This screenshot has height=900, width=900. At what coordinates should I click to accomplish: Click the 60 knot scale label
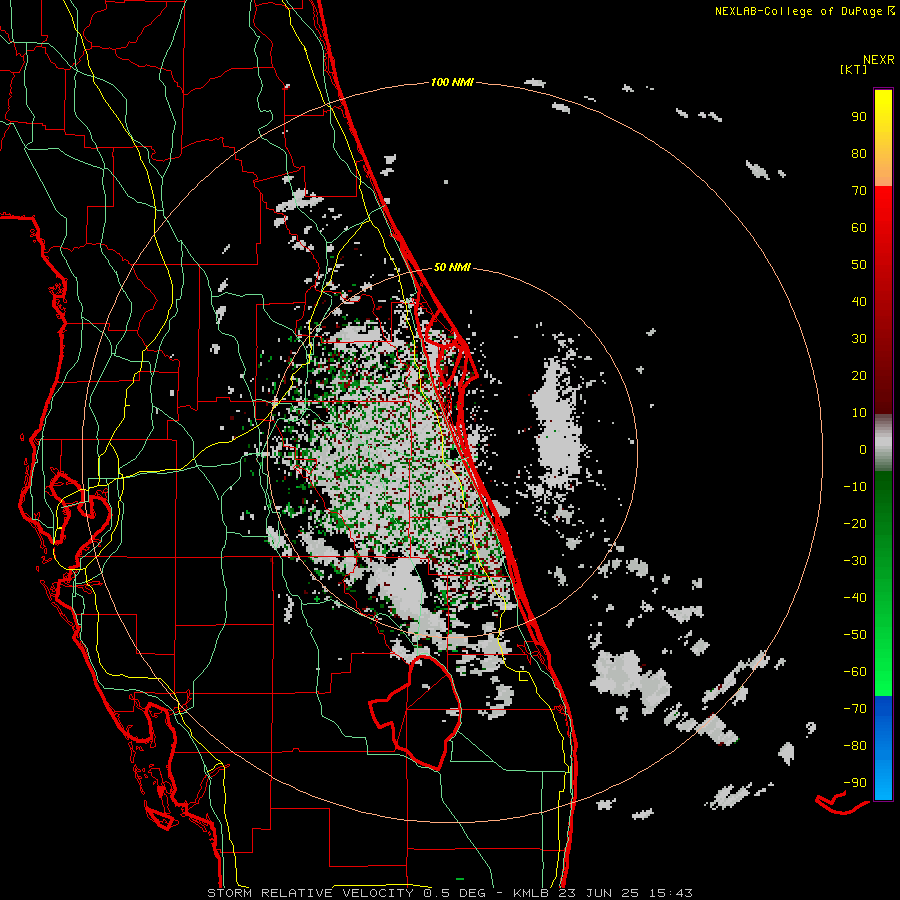click(859, 228)
